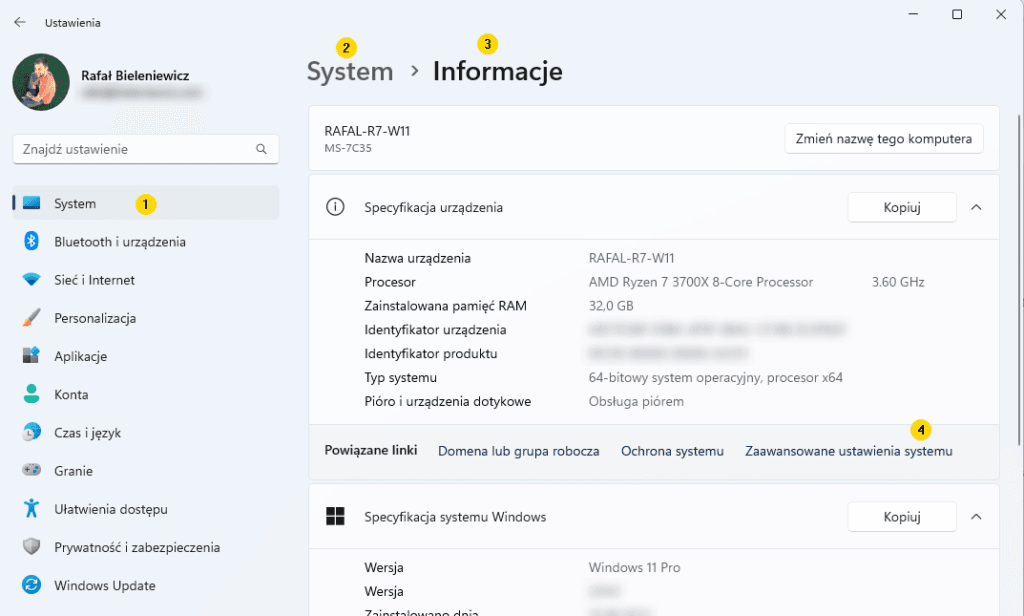Collapse Specyfikacja urządzenia section chevron

[x=977, y=208]
